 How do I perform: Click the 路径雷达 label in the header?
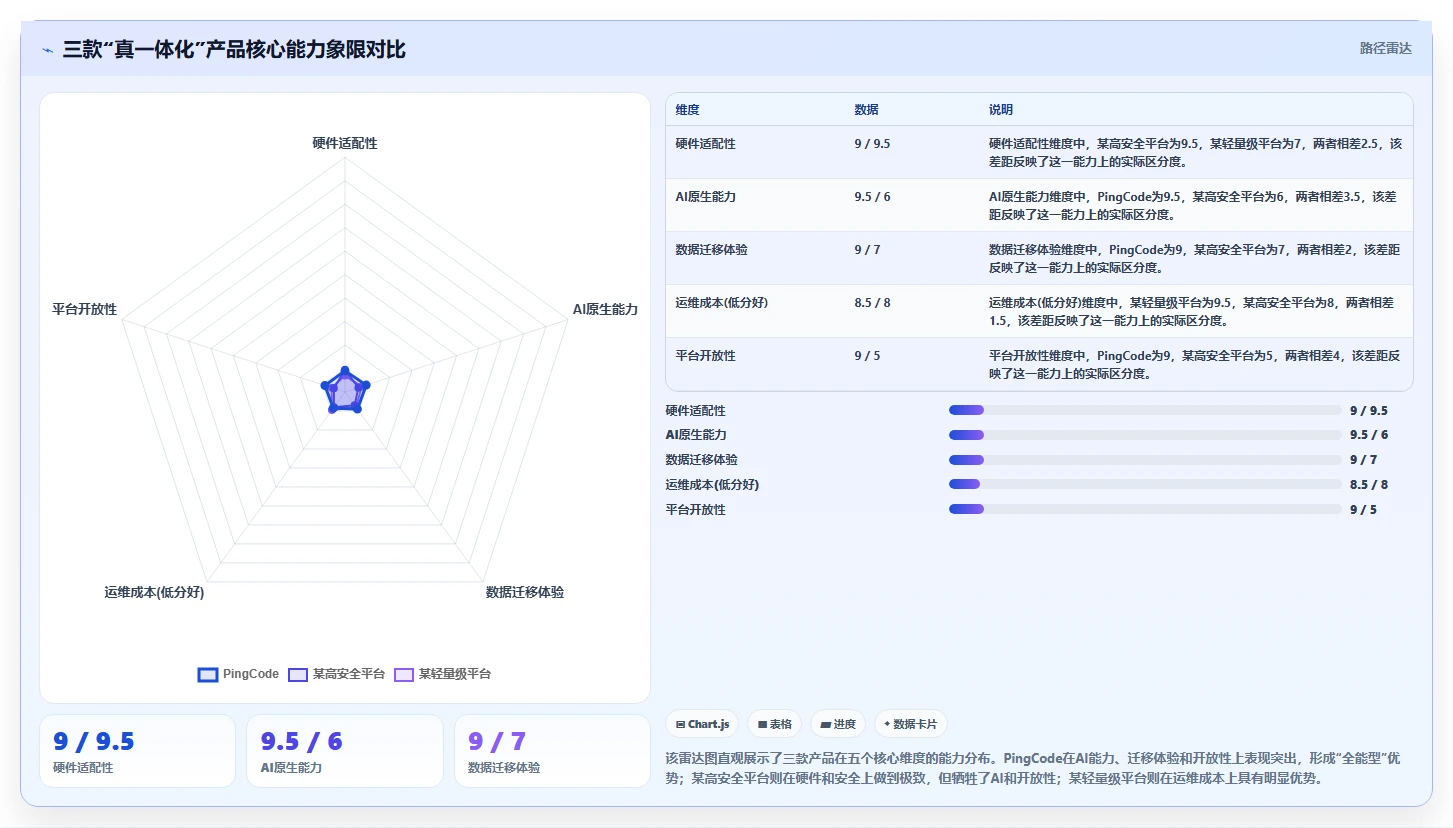point(1385,48)
